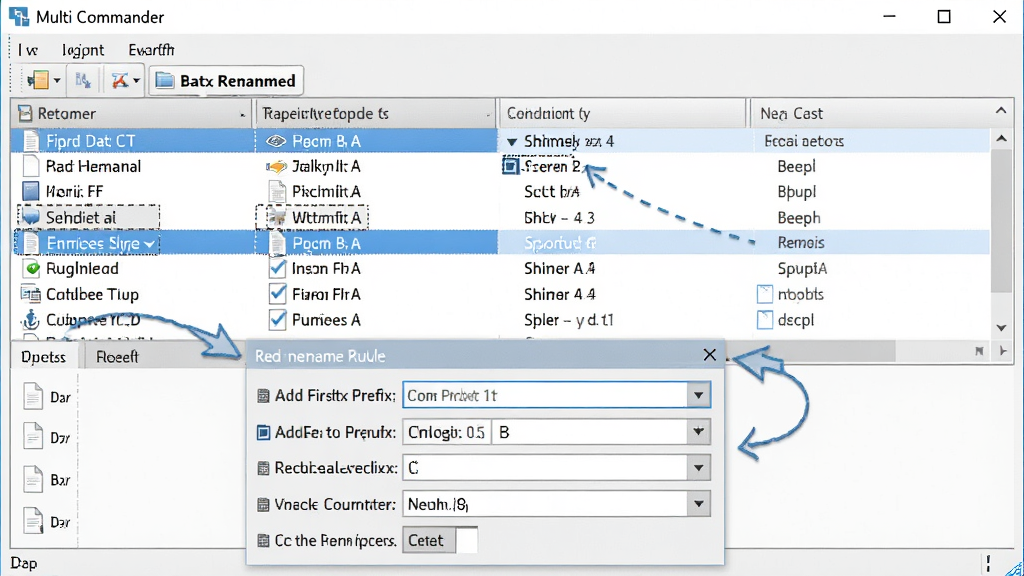Select the Shiner A.4 cell
1024x576 pixels.
coord(559,268)
